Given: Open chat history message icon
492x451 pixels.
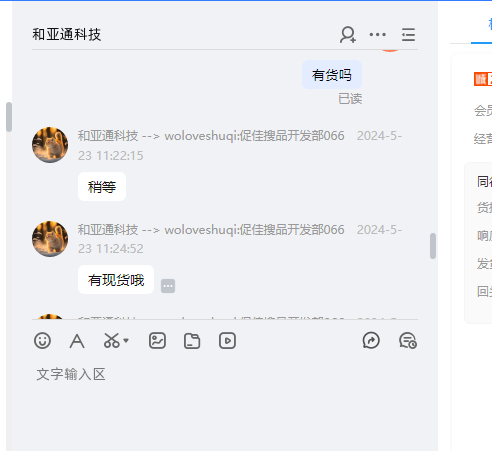Looking at the screenshot, I should (408, 341).
